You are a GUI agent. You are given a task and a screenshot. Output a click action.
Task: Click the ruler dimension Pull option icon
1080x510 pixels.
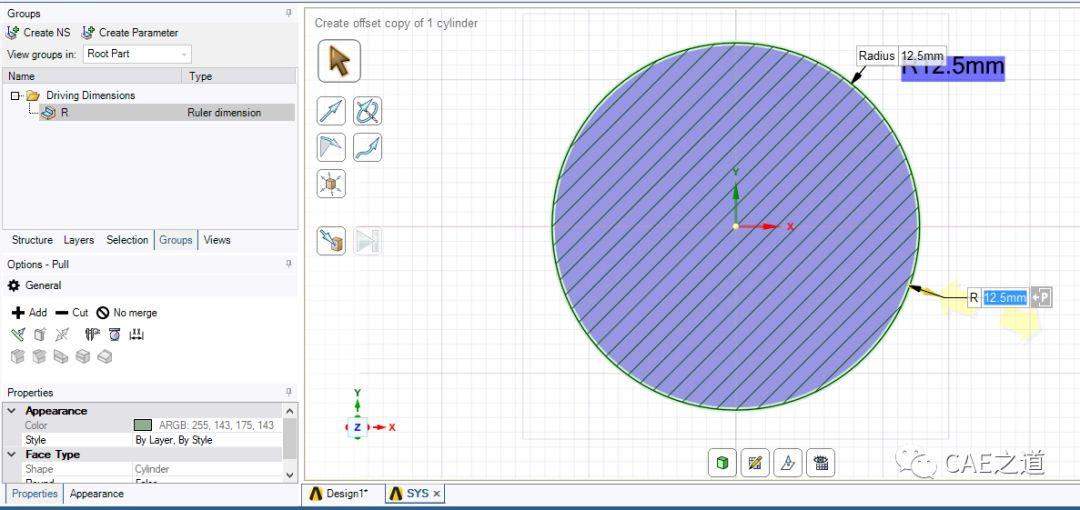pyautogui.click(x=136, y=334)
